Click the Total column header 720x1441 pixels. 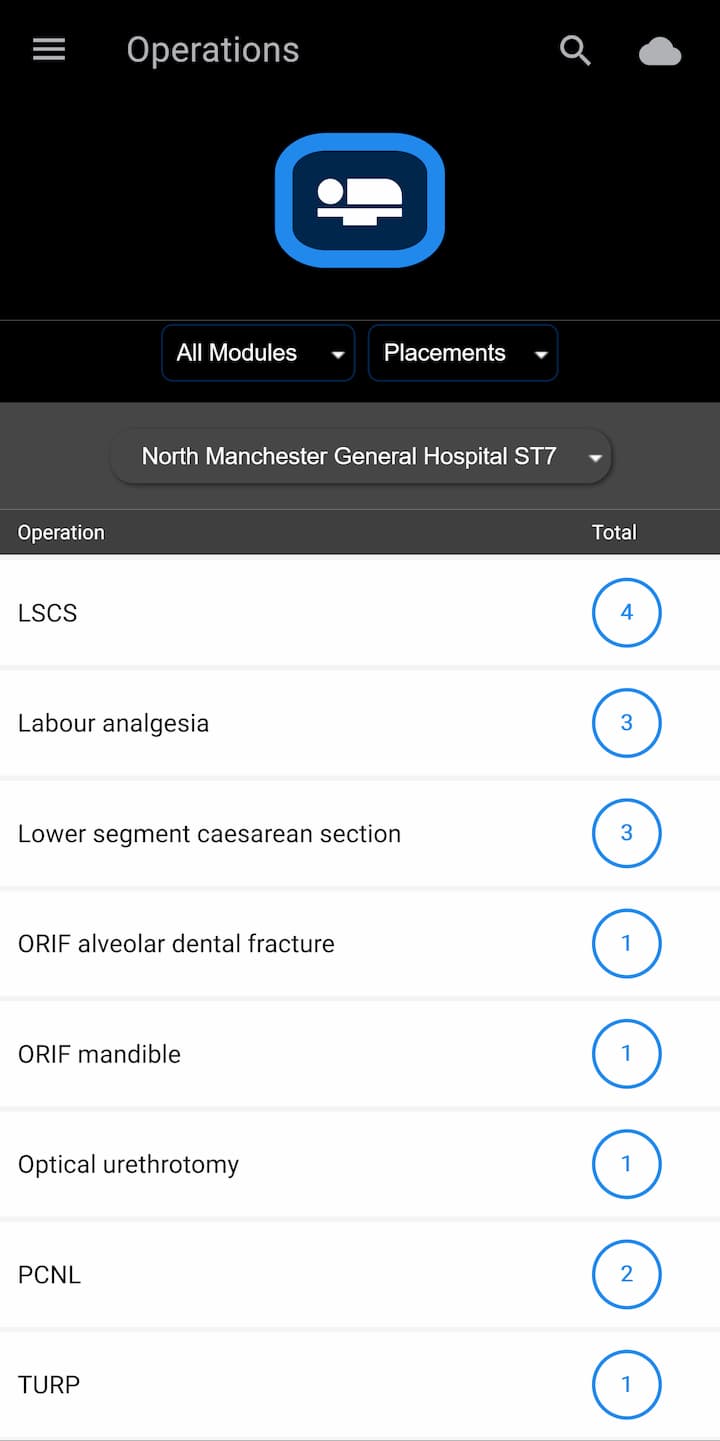613,532
